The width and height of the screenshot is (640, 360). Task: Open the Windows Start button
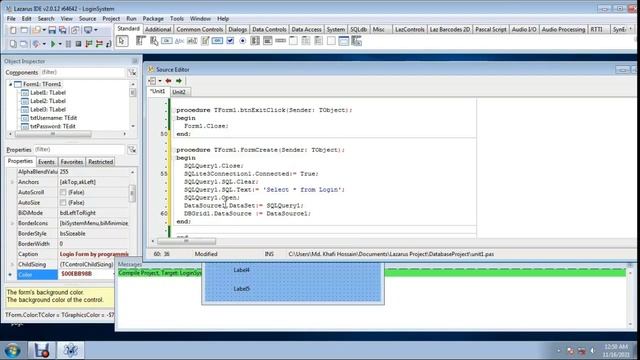pyautogui.click(x=13, y=350)
